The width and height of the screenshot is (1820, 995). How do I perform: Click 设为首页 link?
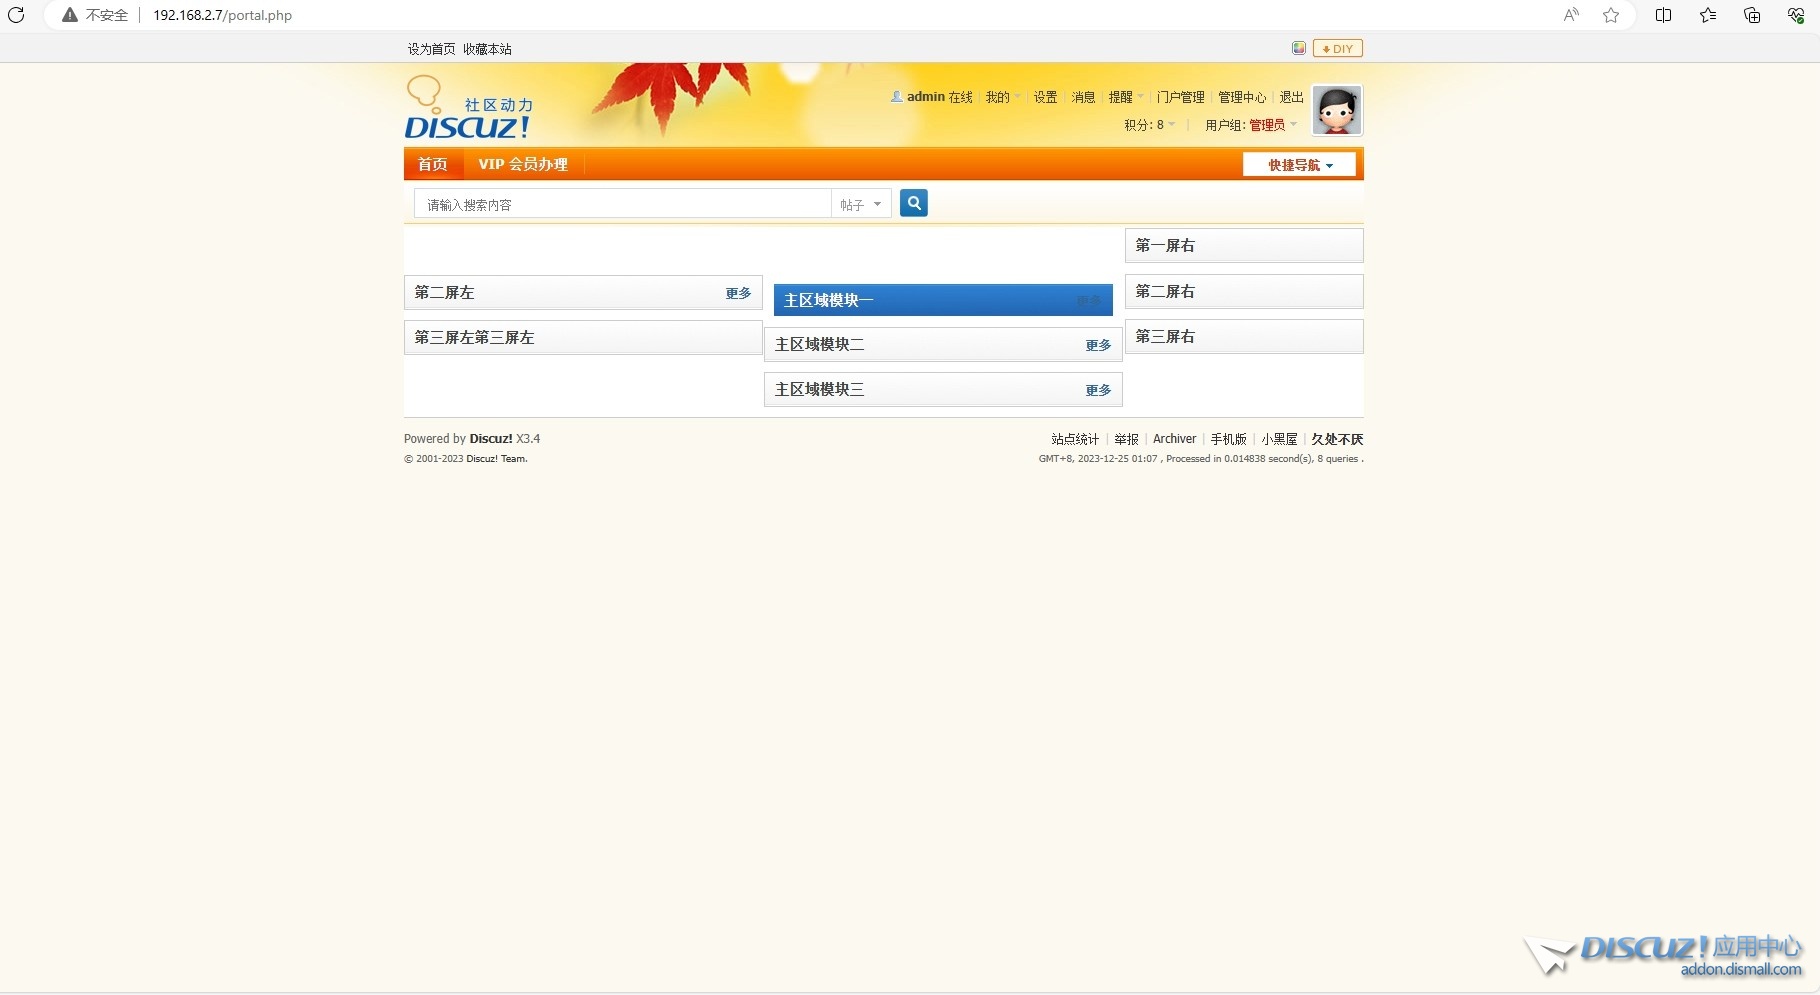pyautogui.click(x=431, y=49)
